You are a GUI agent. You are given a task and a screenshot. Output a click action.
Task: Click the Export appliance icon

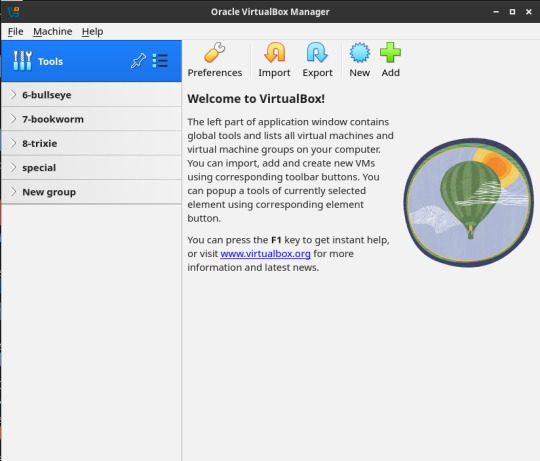coord(317,53)
